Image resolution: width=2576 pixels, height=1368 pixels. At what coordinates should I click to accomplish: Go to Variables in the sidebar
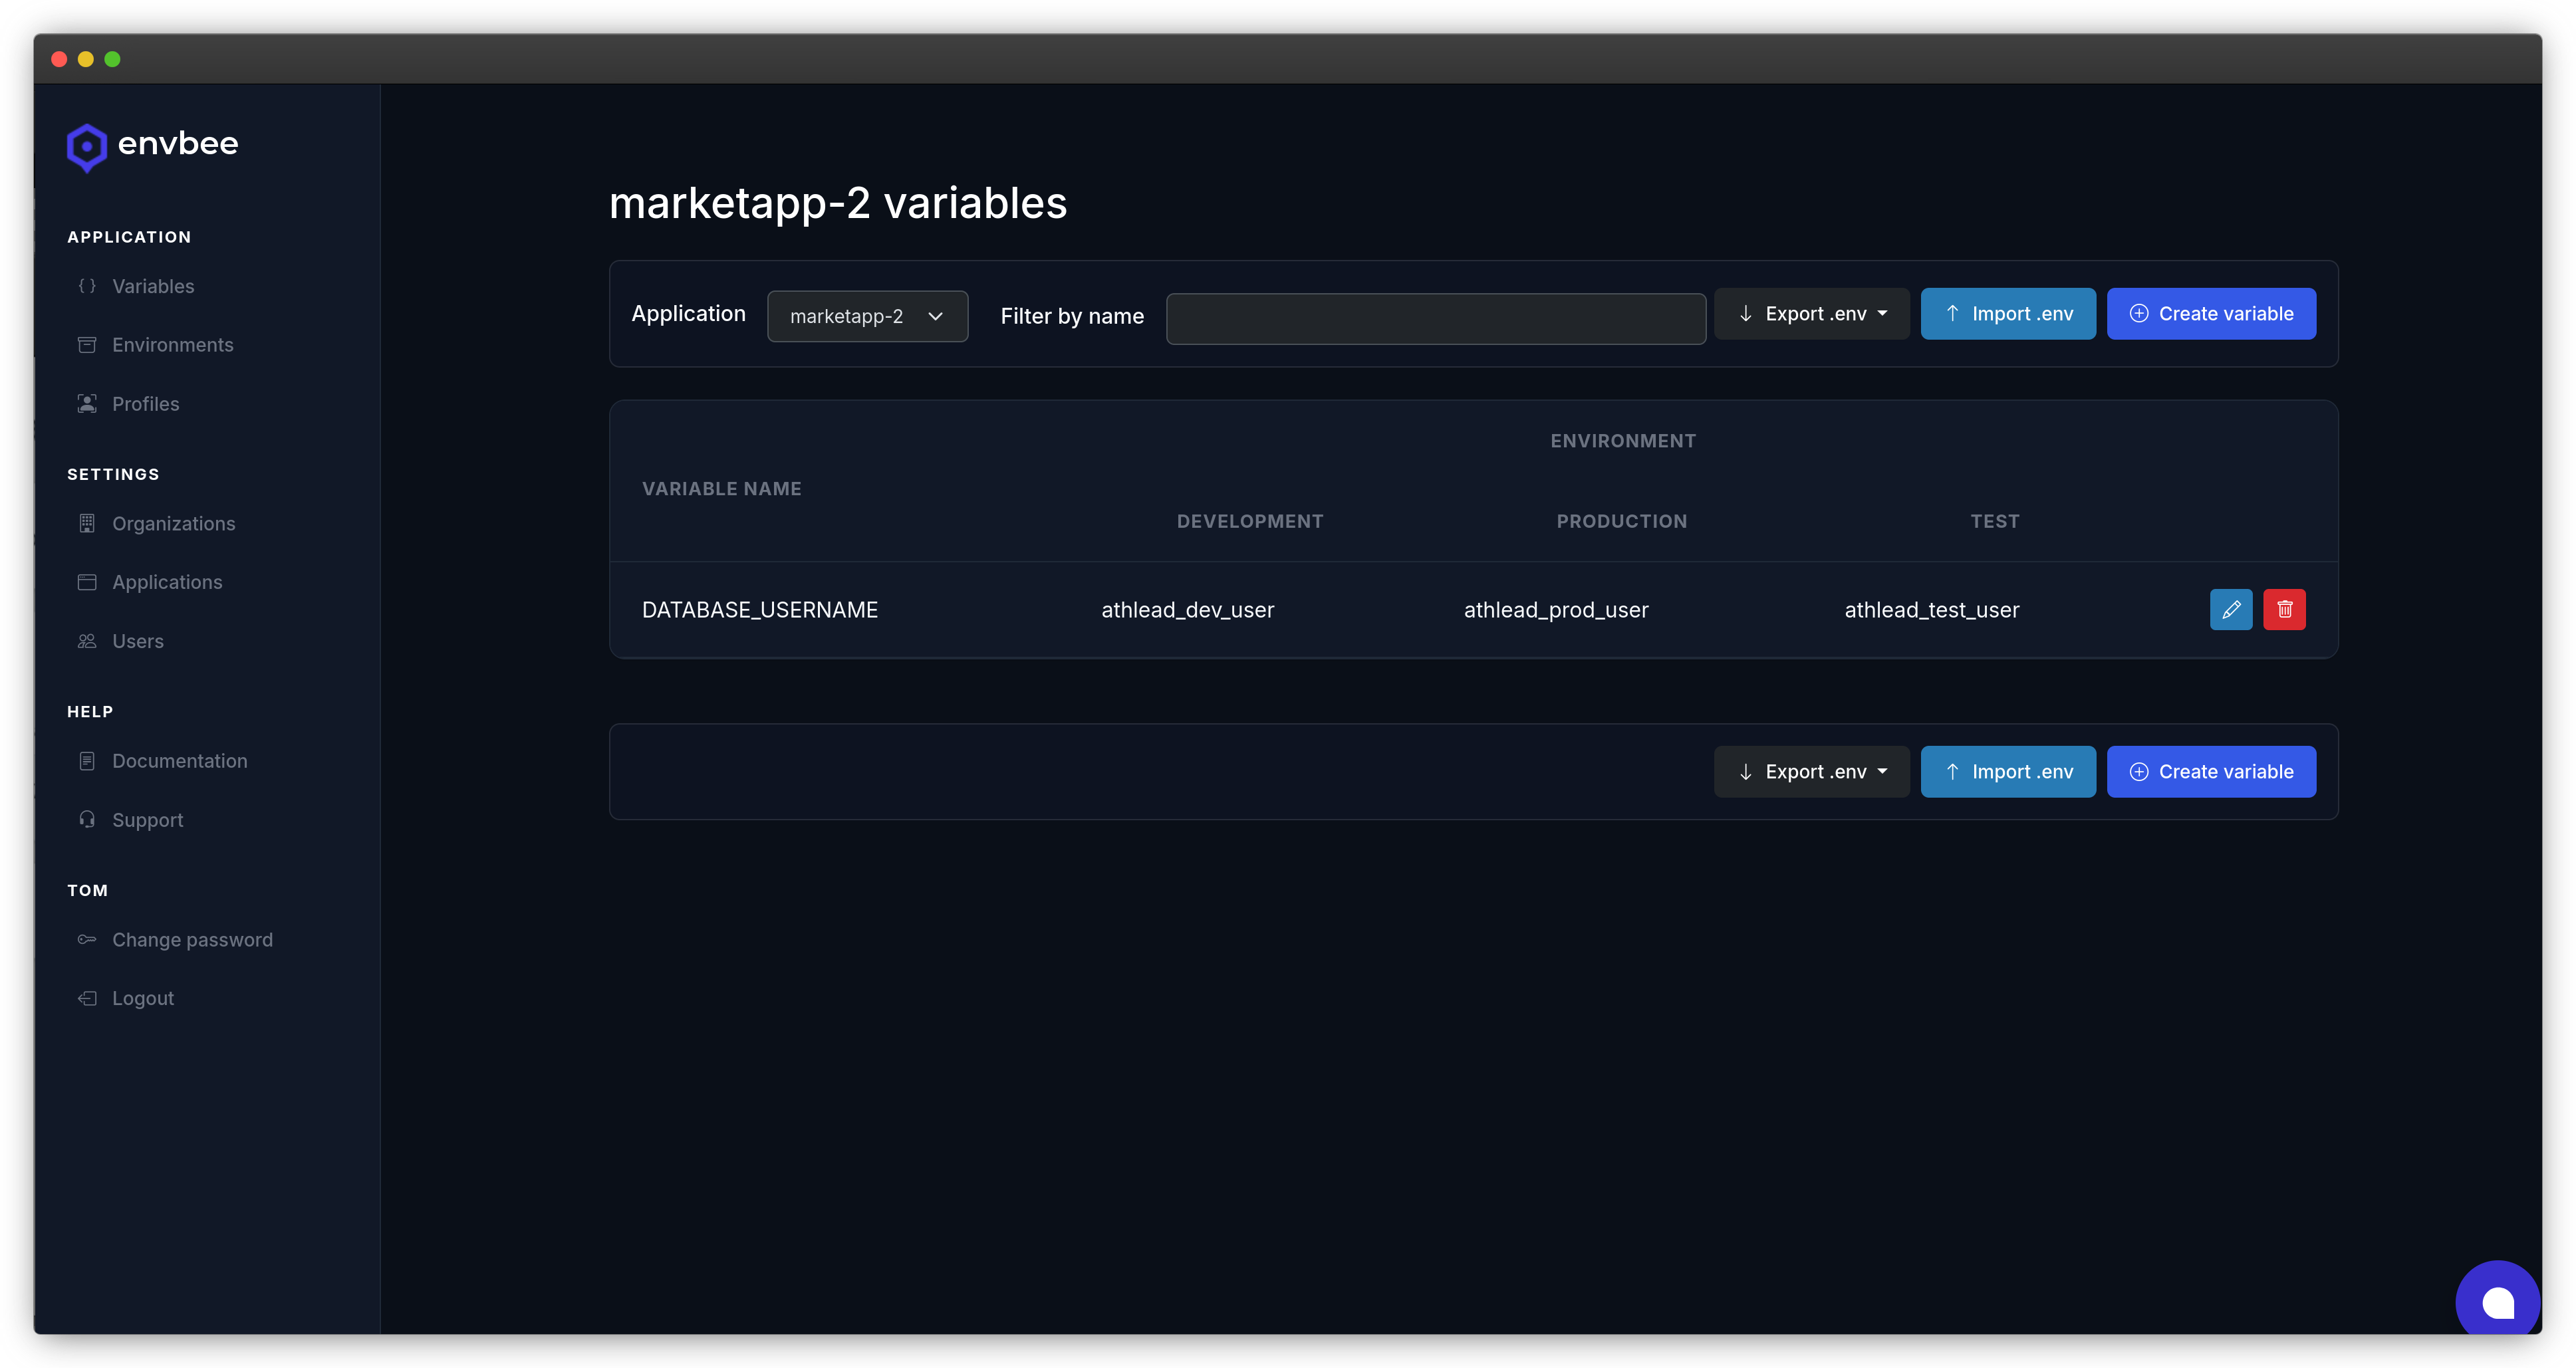tap(153, 286)
